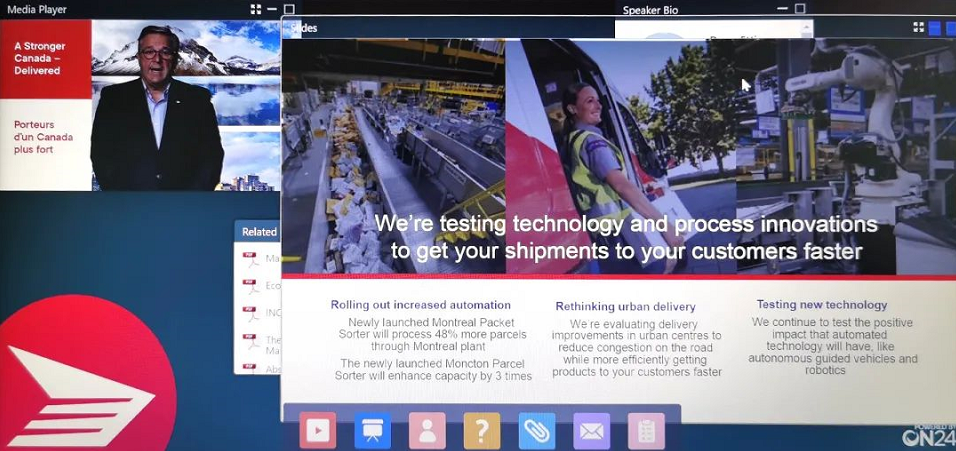Maximize the Speaker Bio window

800,9
